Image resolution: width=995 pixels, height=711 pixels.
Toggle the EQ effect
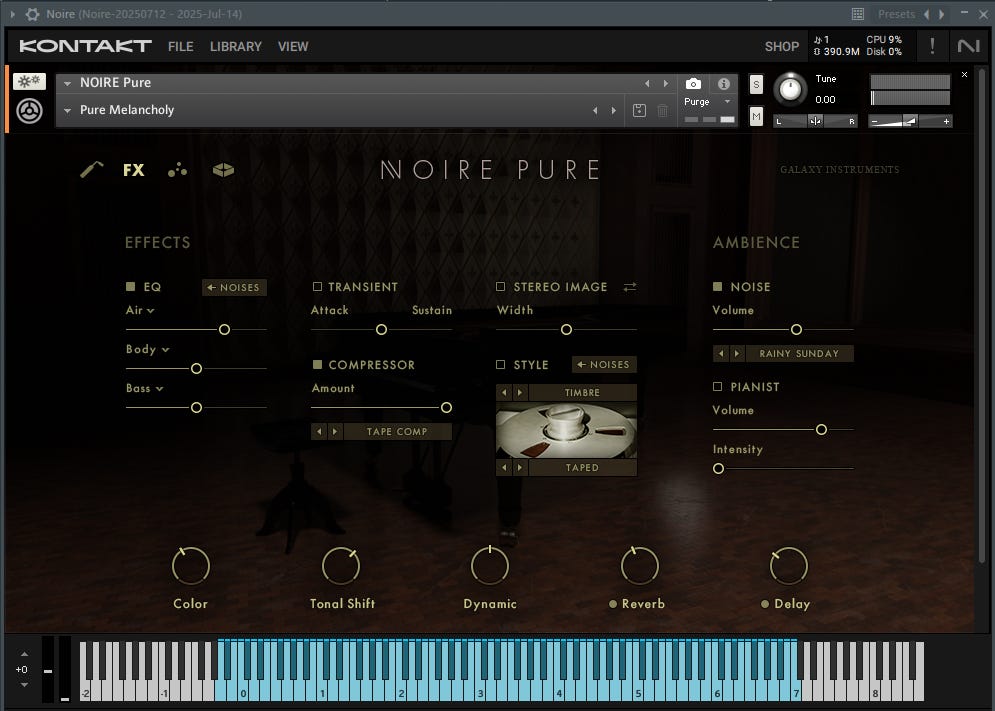tap(131, 287)
